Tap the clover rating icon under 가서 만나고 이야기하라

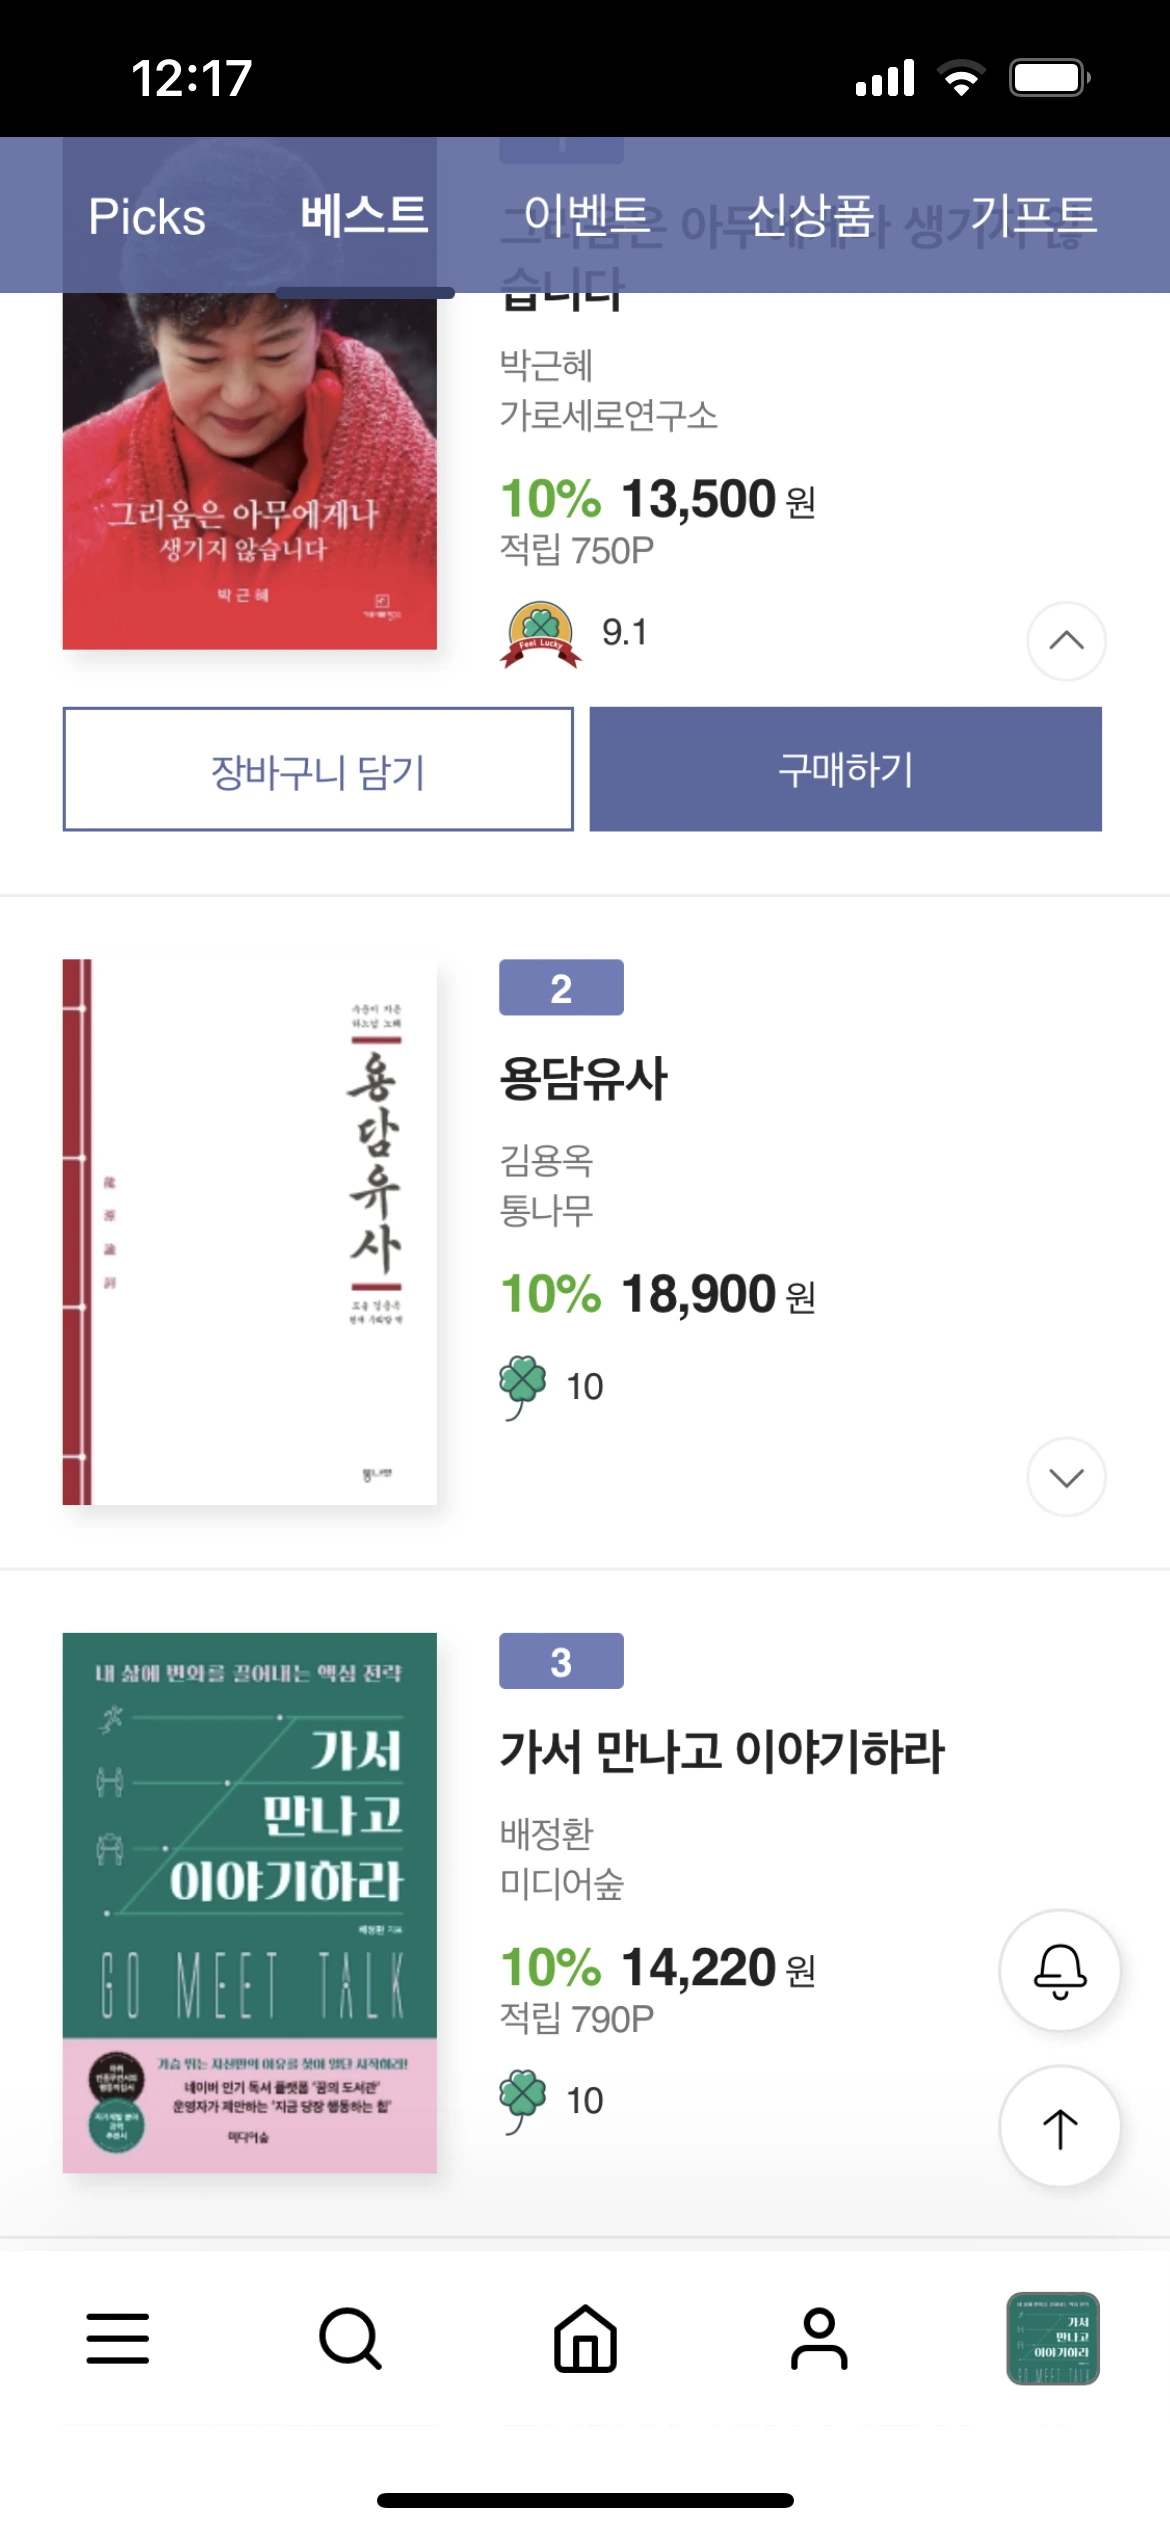click(523, 2101)
